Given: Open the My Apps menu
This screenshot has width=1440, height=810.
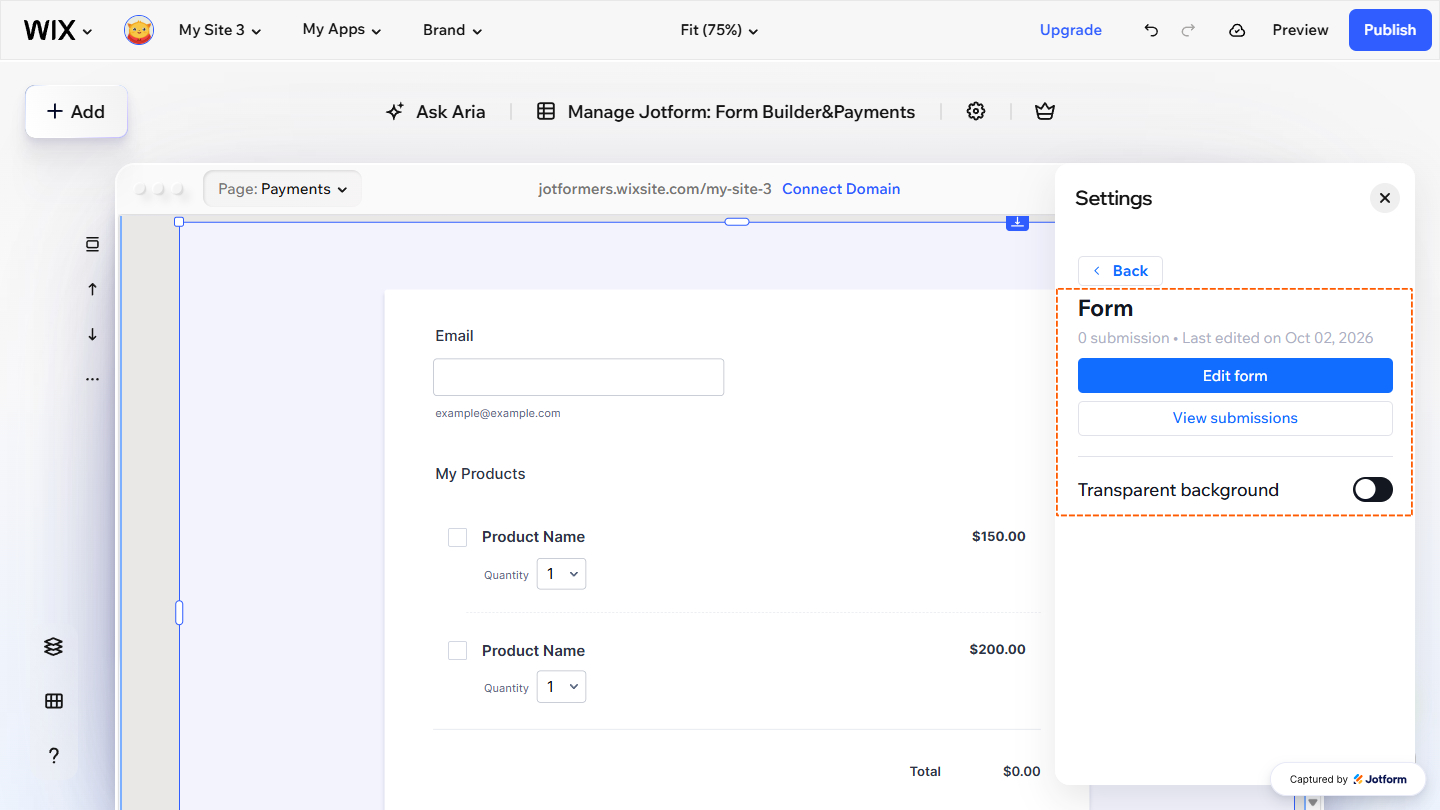Looking at the screenshot, I should click(342, 30).
